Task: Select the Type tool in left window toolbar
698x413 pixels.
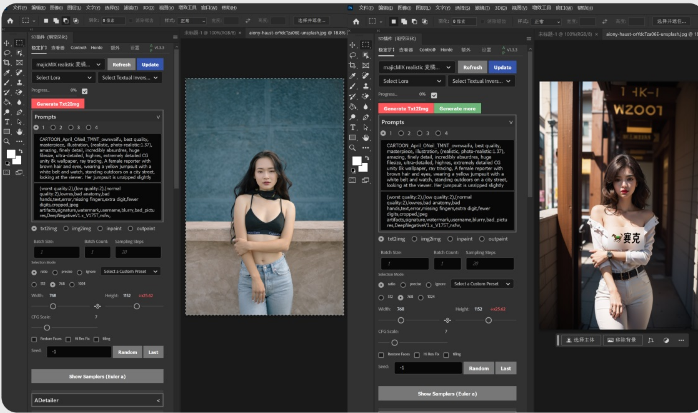Action: (x=7, y=123)
